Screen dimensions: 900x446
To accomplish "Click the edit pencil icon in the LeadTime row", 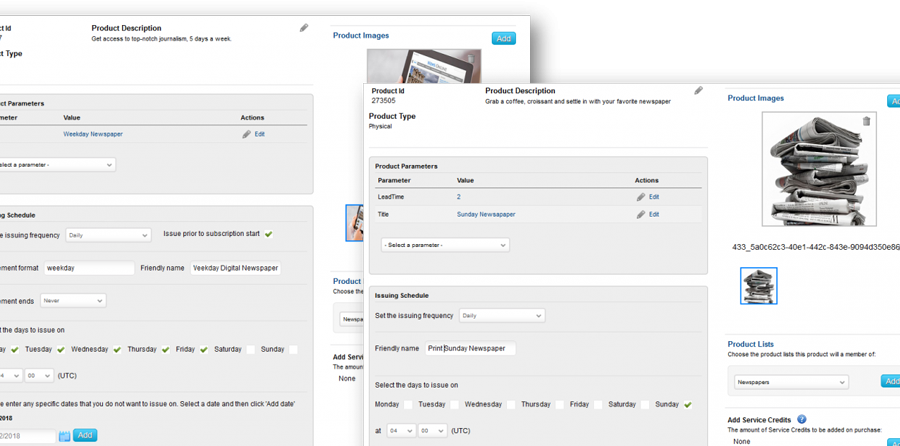I will coord(641,197).
